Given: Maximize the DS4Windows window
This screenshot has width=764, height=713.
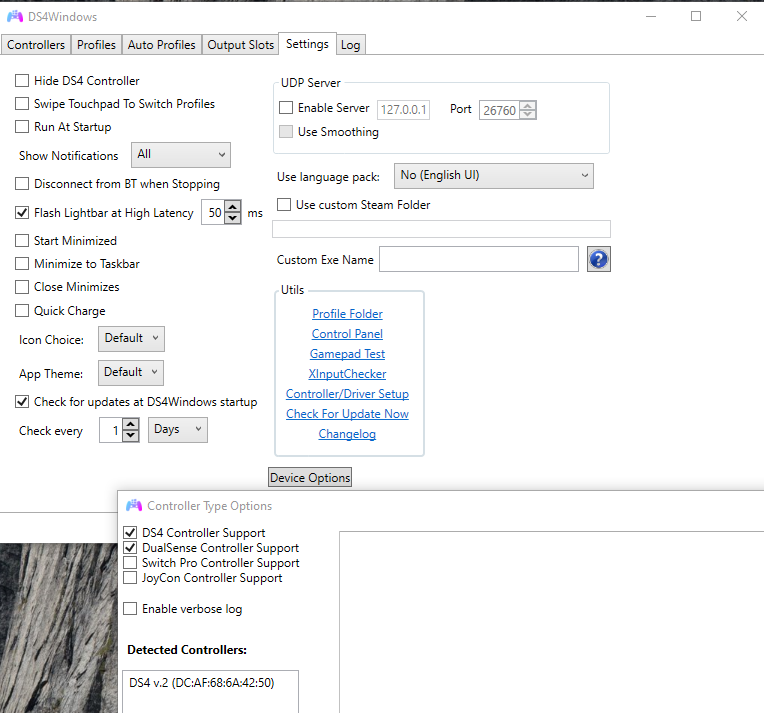Looking at the screenshot, I should 696,17.
